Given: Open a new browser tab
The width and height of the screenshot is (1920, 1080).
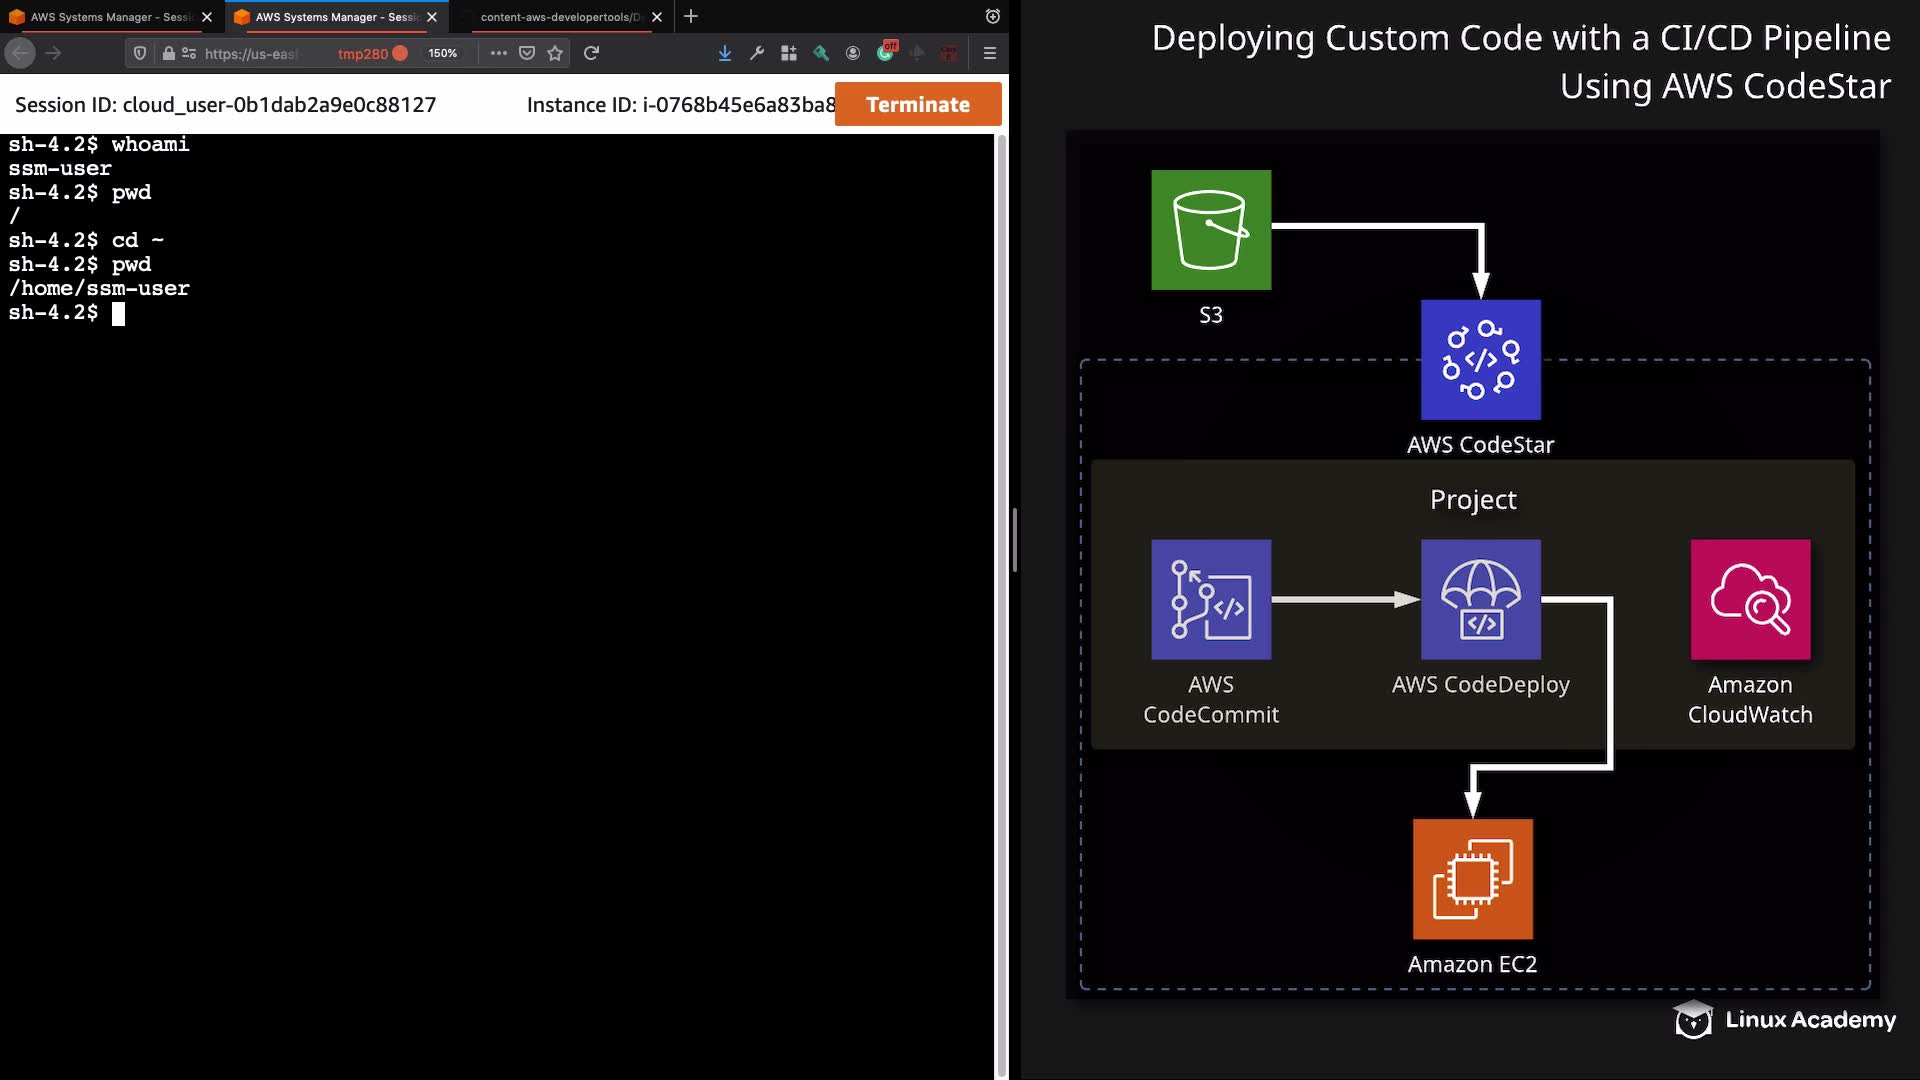Looking at the screenshot, I should point(691,17).
